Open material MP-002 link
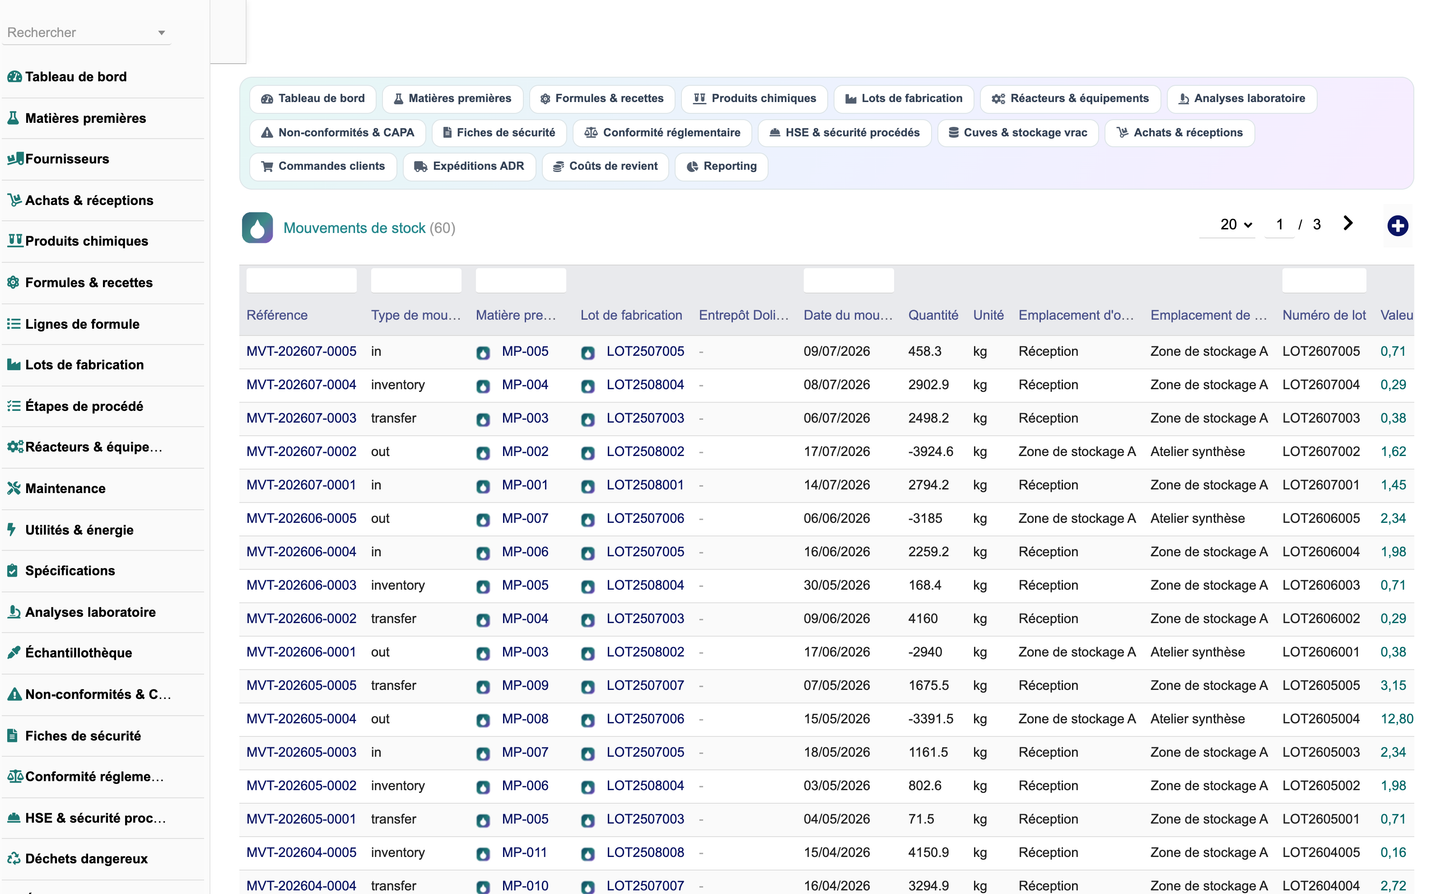The image size is (1445, 894). pyautogui.click(x=525, y=451)
